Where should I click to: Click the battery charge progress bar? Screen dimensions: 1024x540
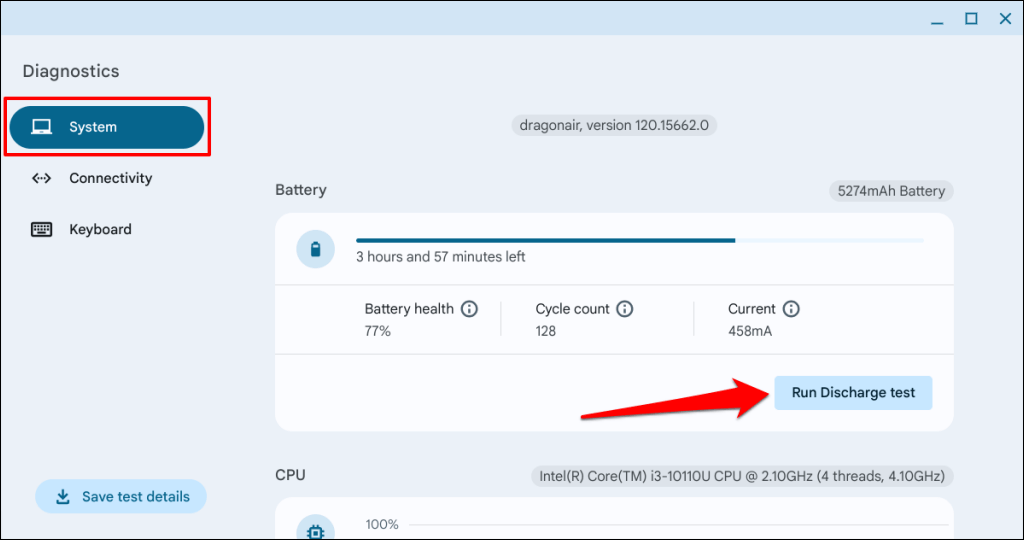click(x=639, y=240)
